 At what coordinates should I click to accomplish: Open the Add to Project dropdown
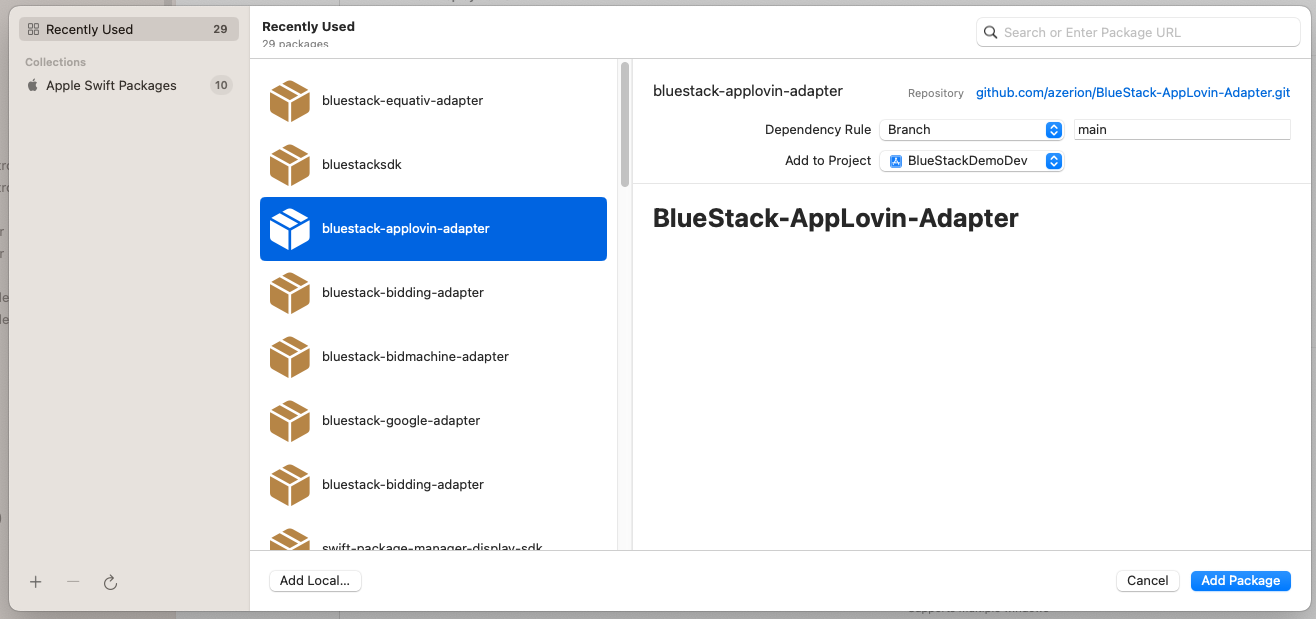tap(971, 161)
